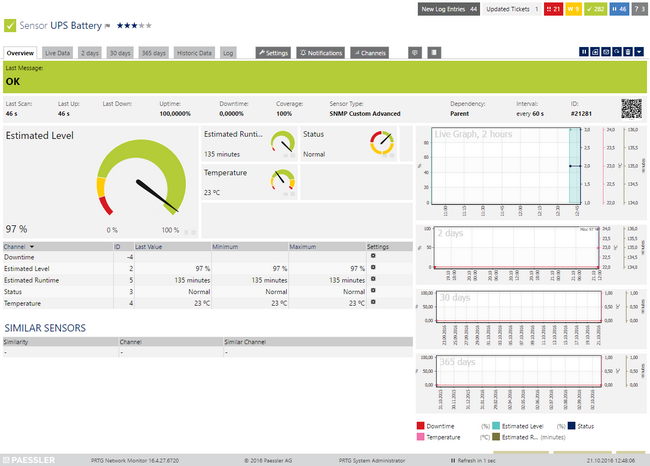650x466 pixels.
Task: Click the interval value every 60 s
Action: click(530, 114)
